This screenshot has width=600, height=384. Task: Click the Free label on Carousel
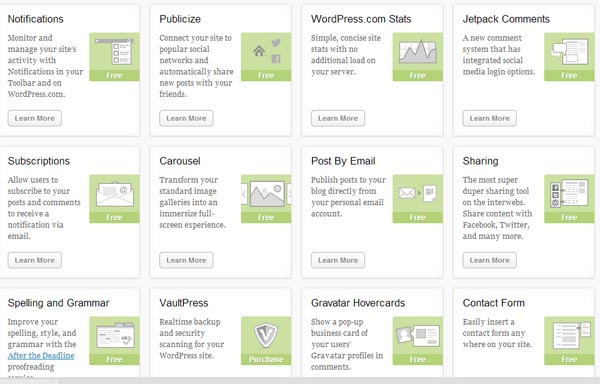coord(266,217)
